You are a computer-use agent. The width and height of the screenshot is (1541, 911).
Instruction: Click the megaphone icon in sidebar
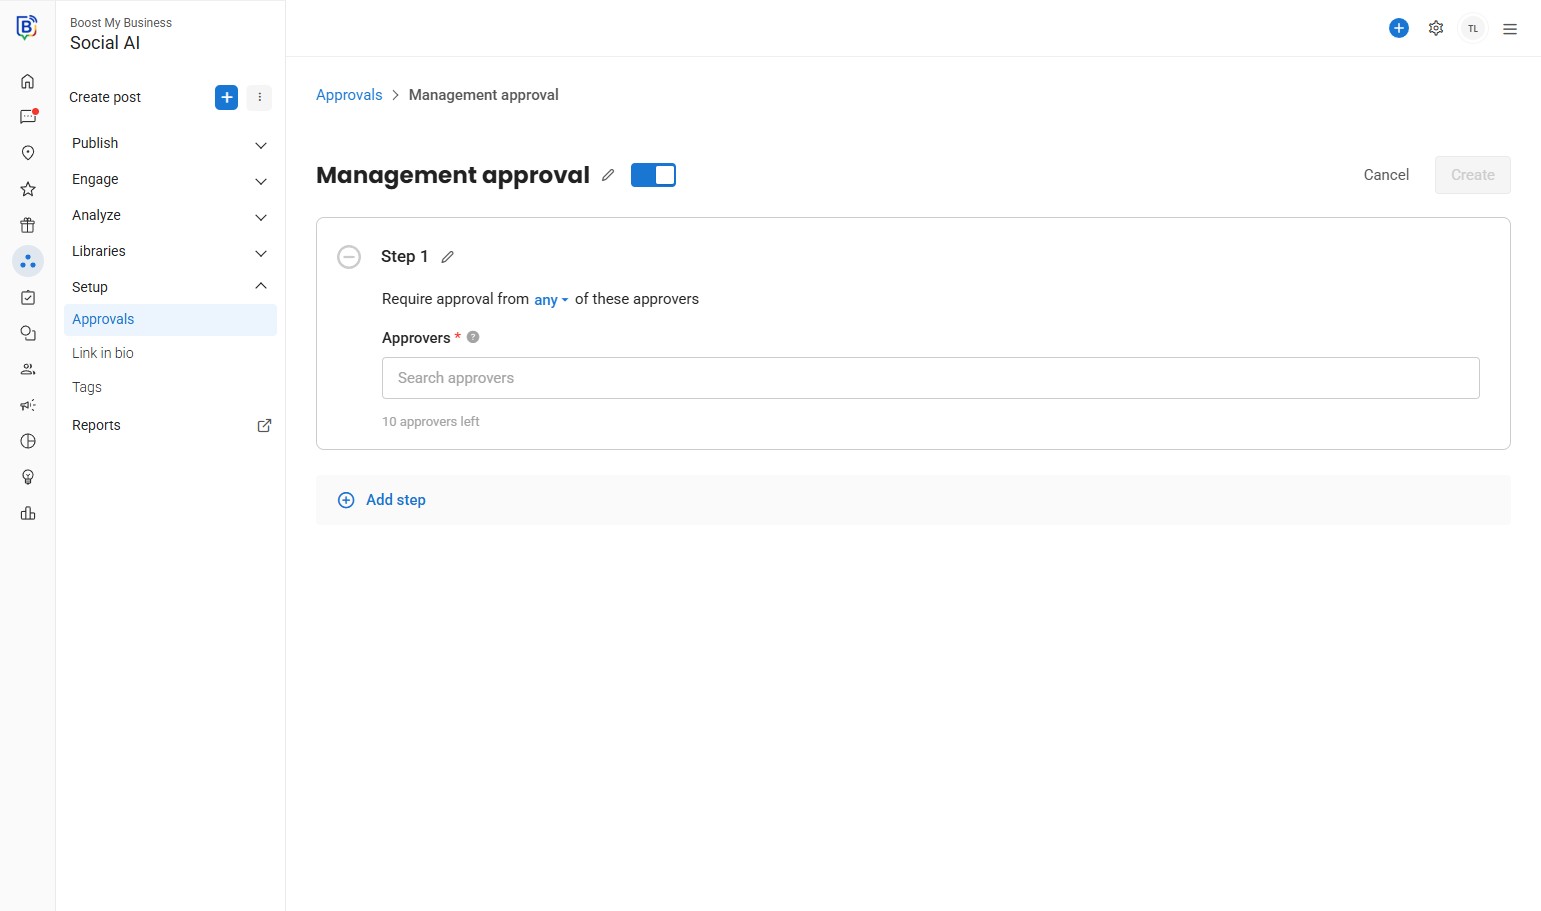28,405
